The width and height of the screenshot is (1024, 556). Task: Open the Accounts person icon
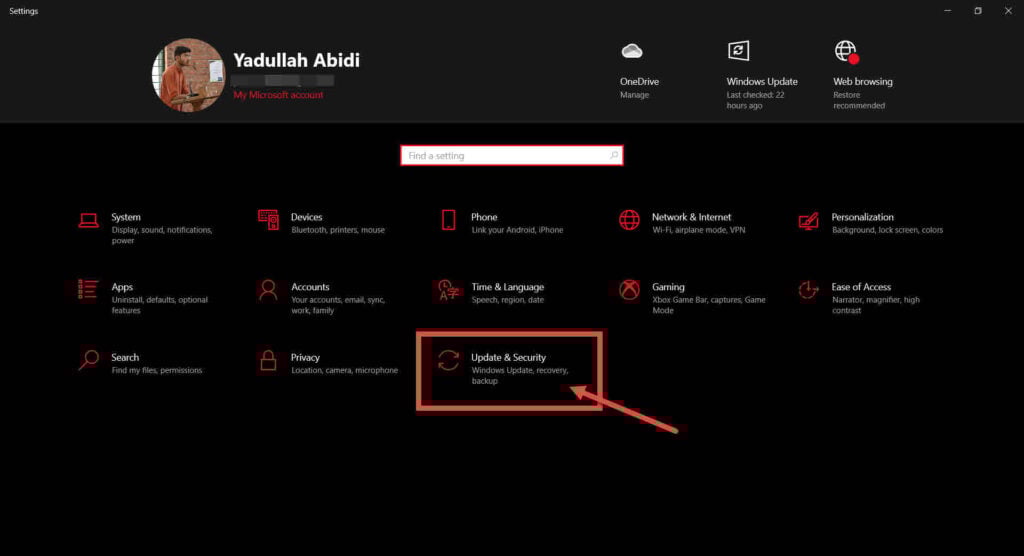pyautogui.click(x=268, y=289)
